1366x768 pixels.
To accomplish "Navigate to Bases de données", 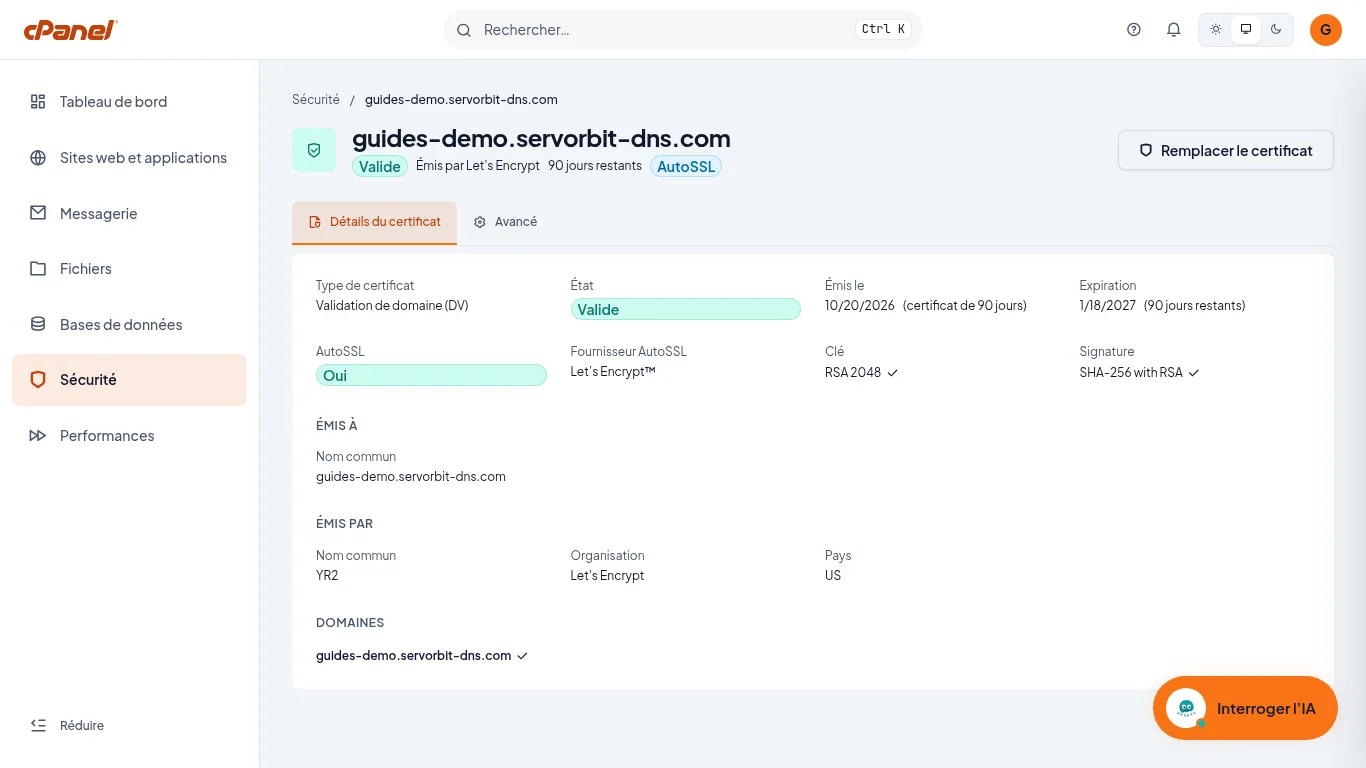I will click(129, 324).
